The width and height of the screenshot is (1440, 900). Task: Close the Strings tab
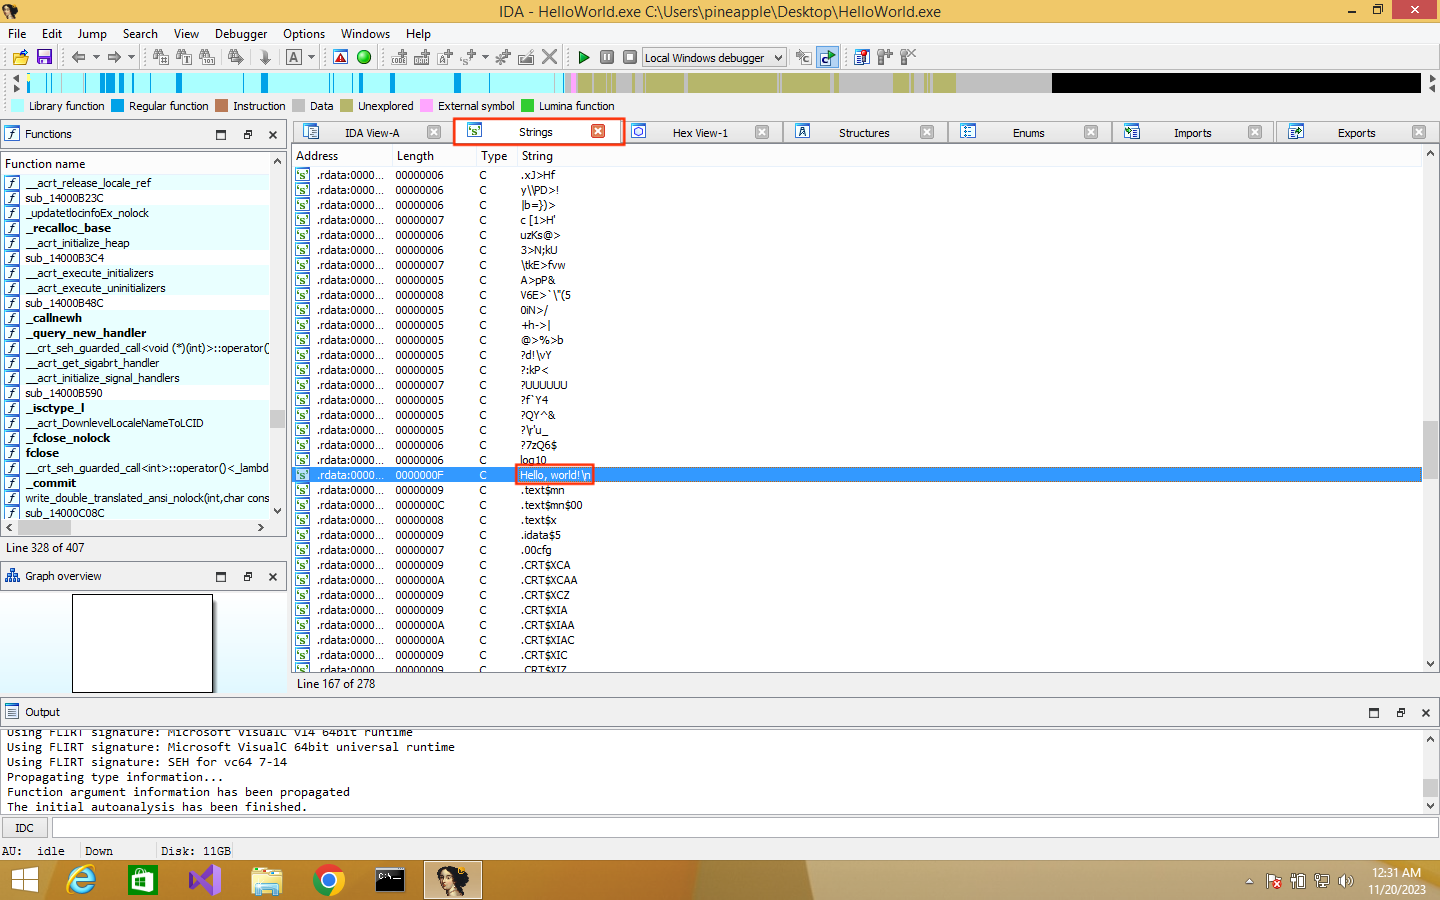click(x=598, y=131)
